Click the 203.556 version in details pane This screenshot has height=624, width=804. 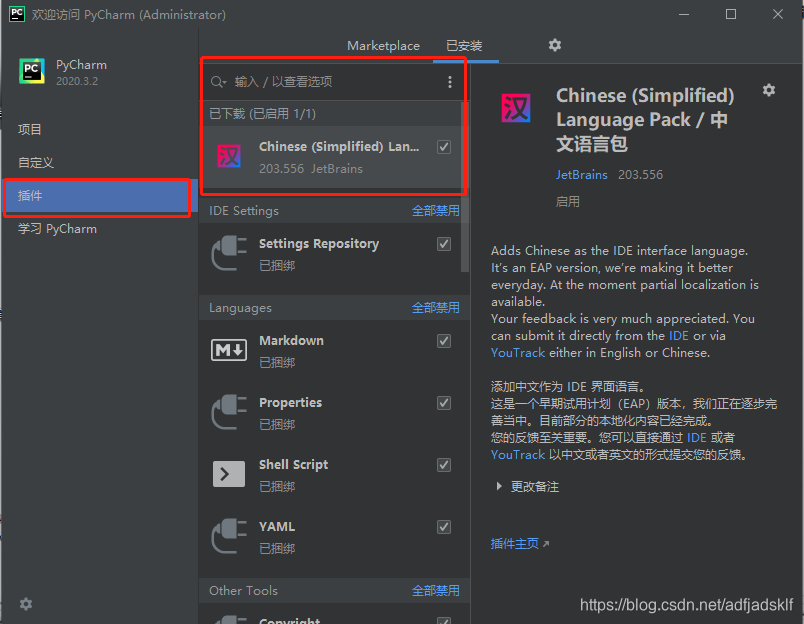coord(640,175)
